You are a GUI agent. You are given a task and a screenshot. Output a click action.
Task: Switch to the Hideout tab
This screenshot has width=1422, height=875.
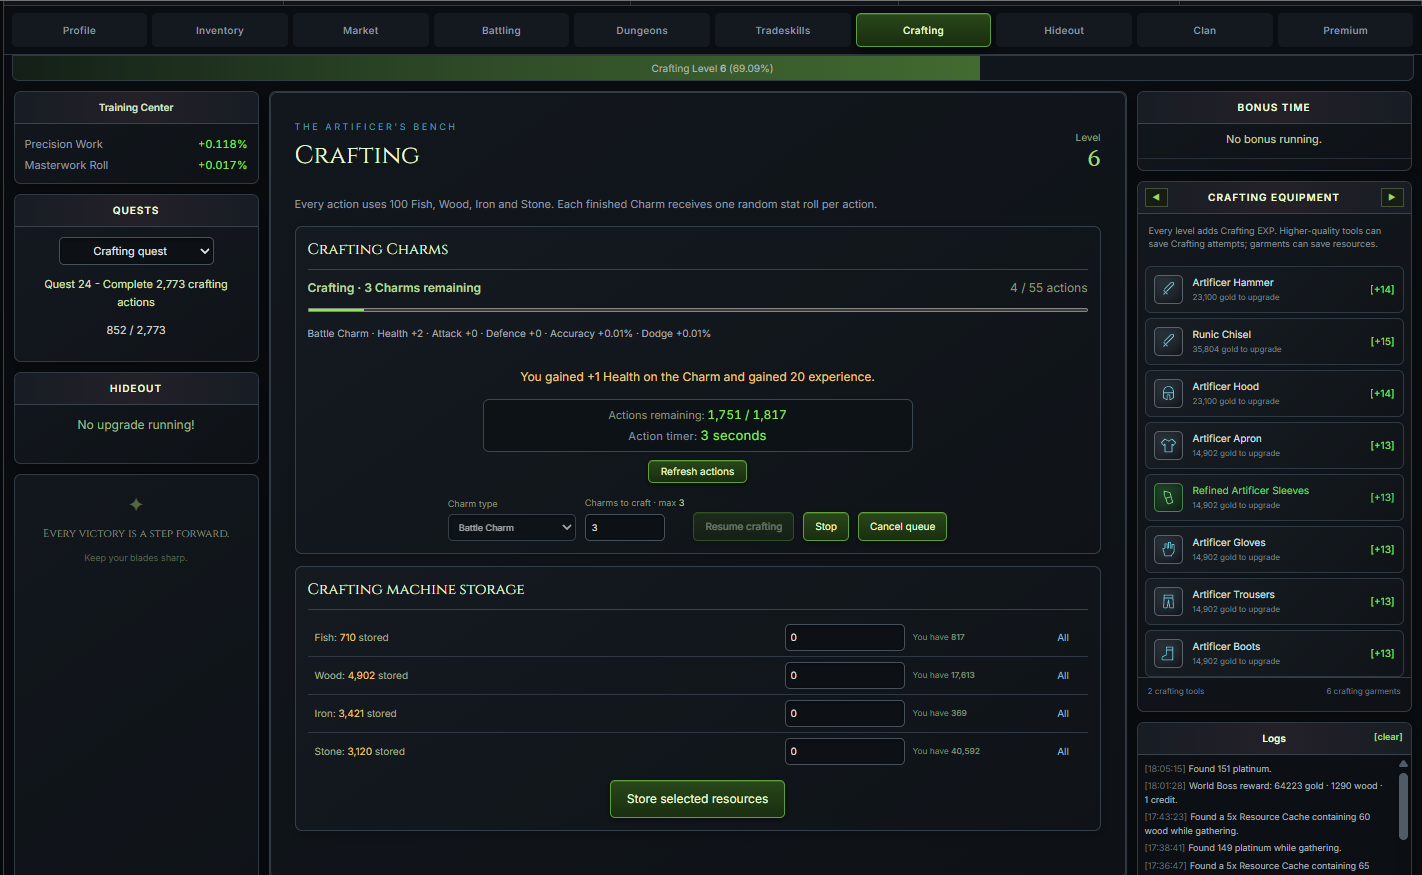(1064, 30)
